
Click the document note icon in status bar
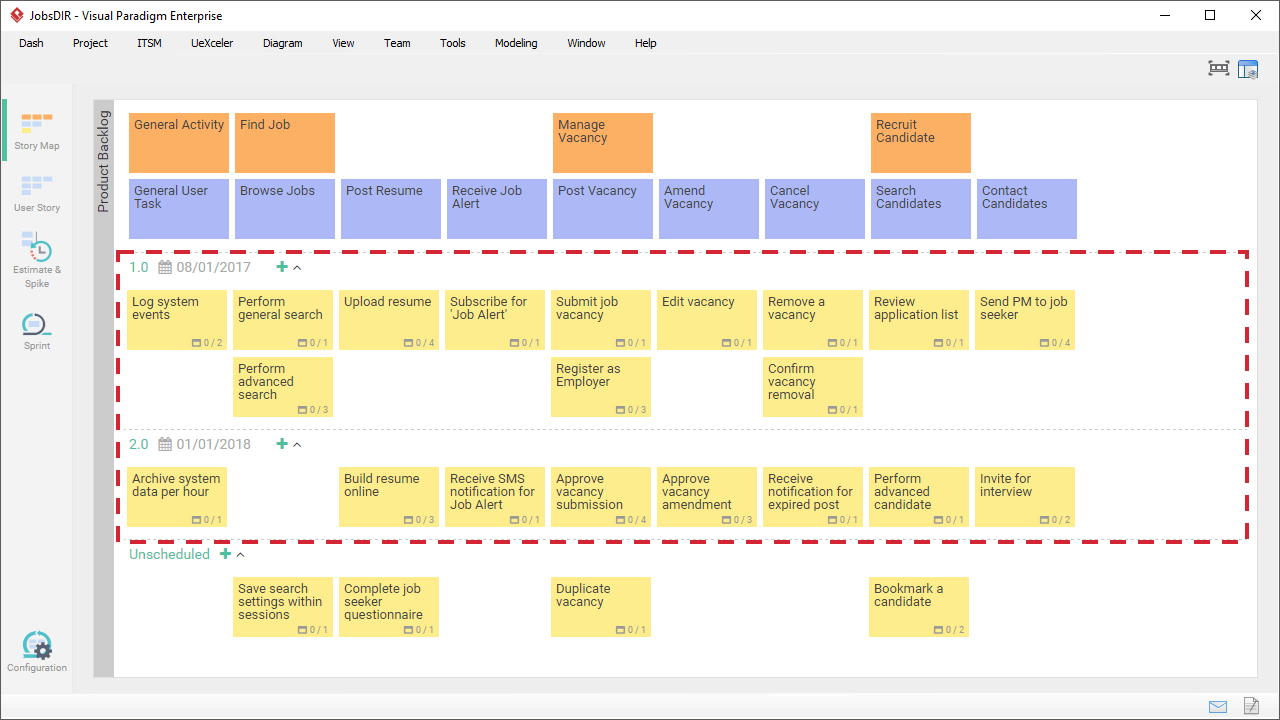pyautogui.click(x=1251, y=706)
